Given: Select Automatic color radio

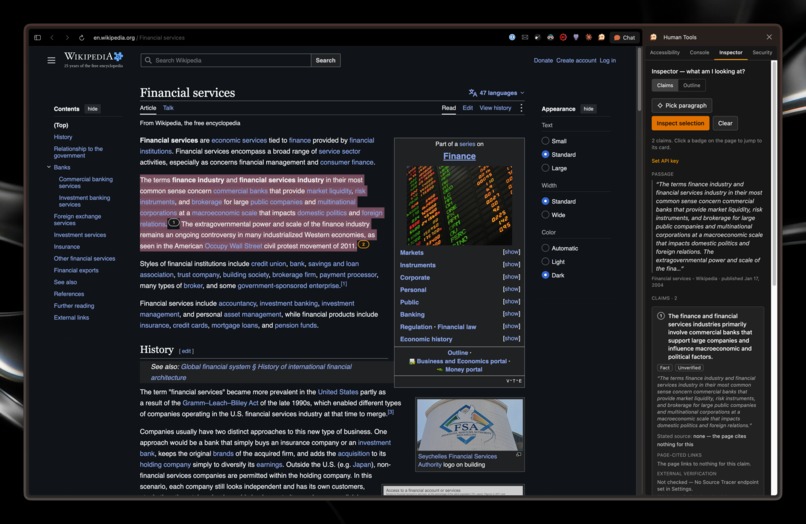Looking at the screenshot, I should pos(545,248).
